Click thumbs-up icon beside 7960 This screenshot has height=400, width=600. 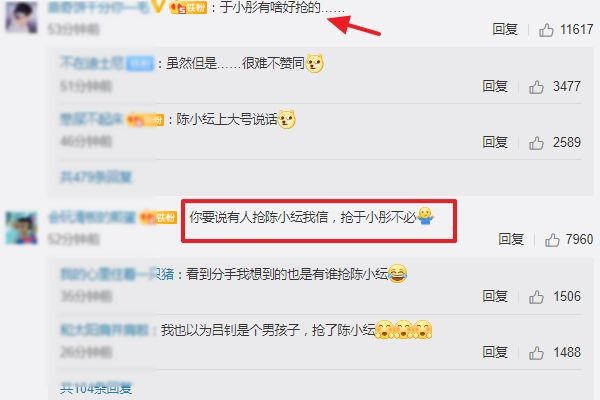coord(552,240)
